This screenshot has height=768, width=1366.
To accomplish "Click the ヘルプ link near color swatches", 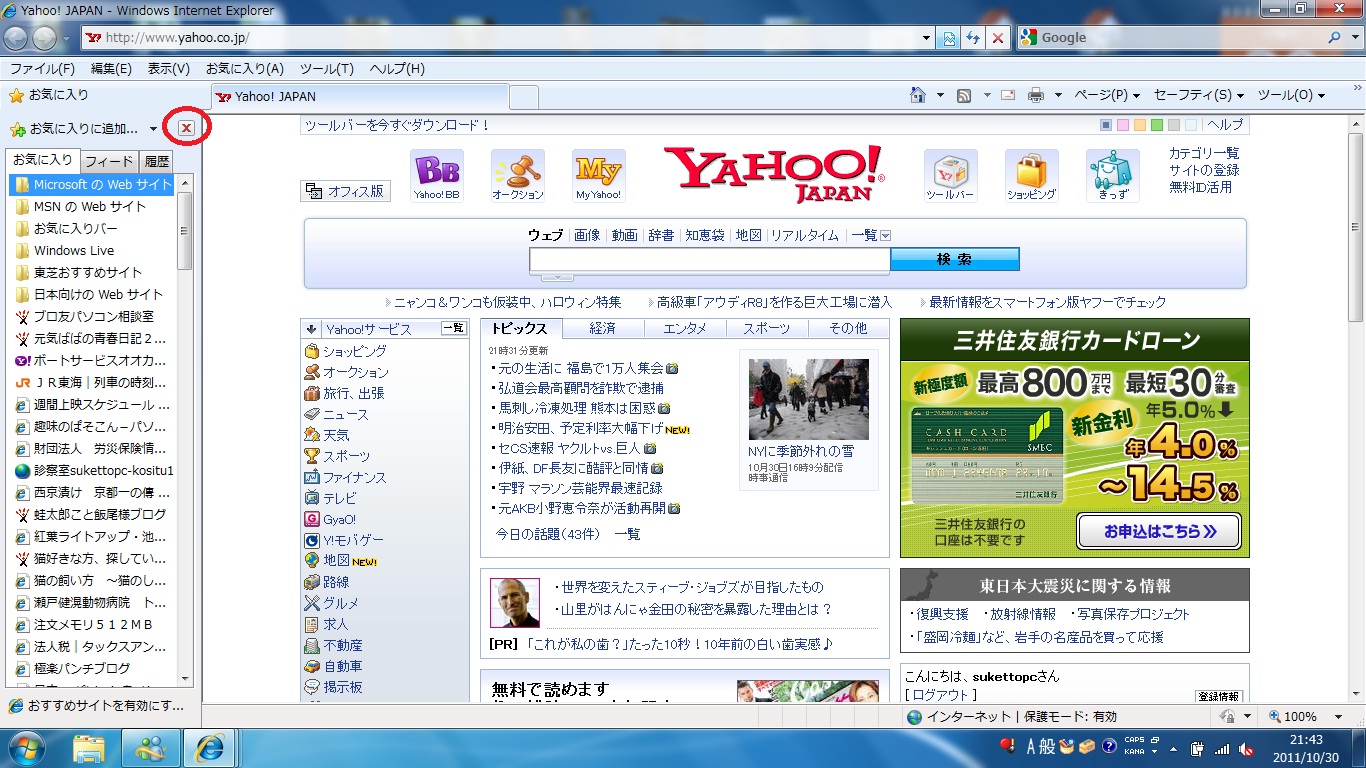I will coord(1225,125).
